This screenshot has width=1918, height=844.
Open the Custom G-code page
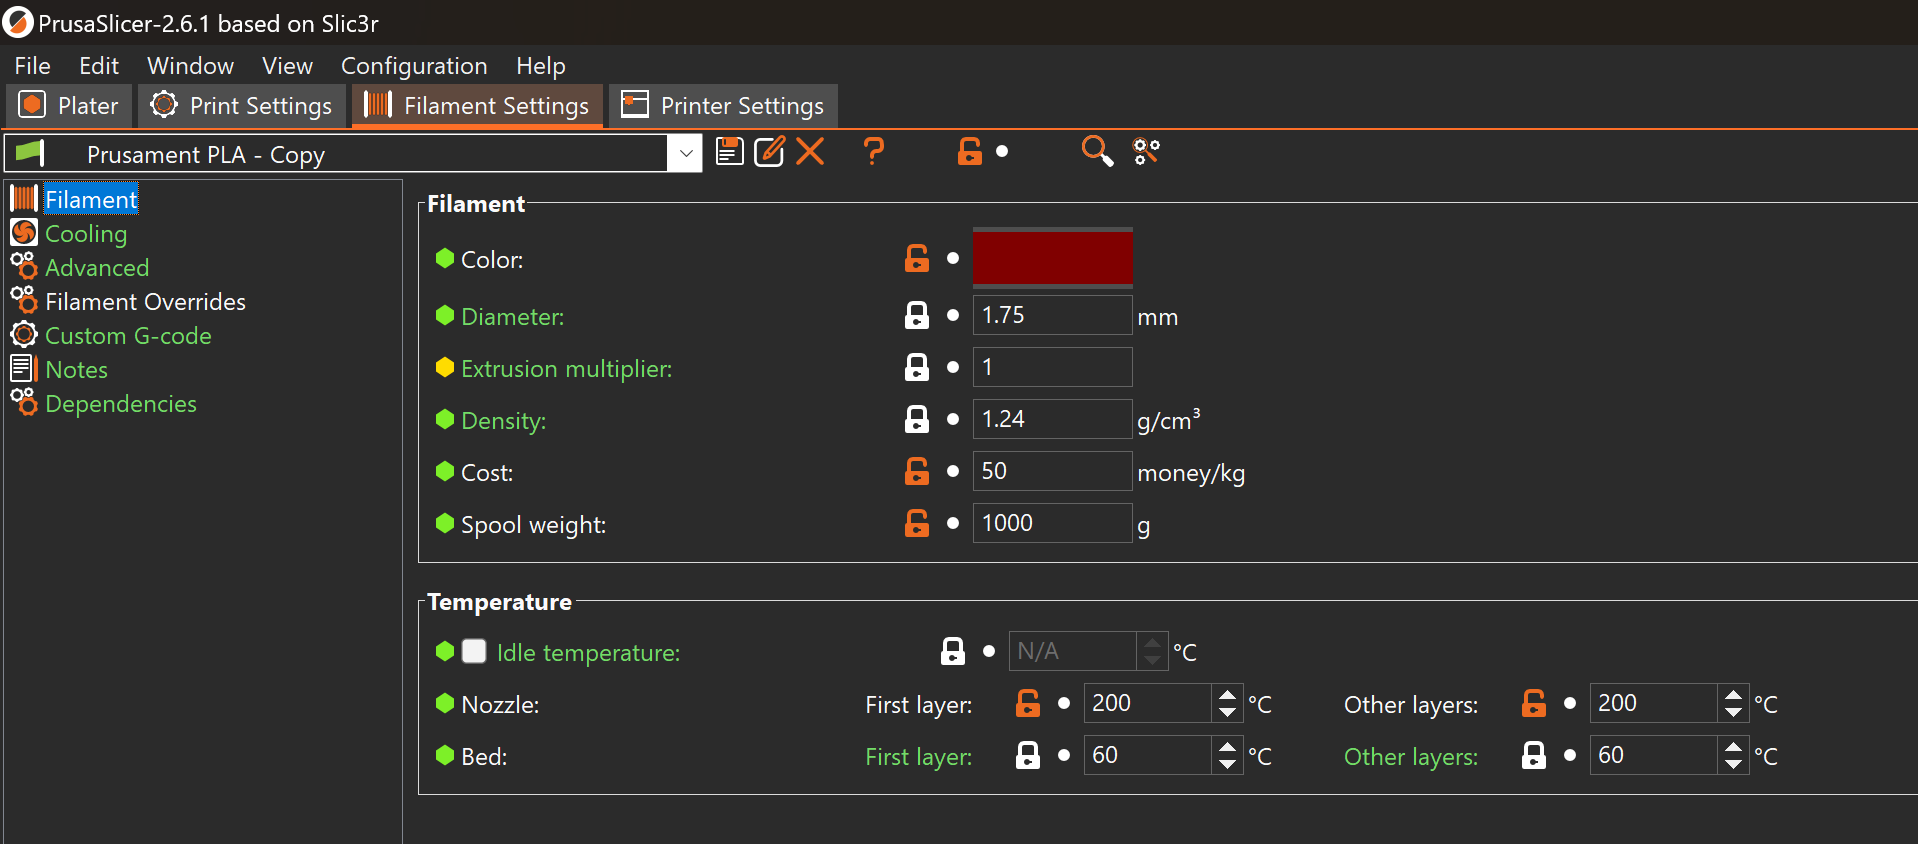click(128, 336)
